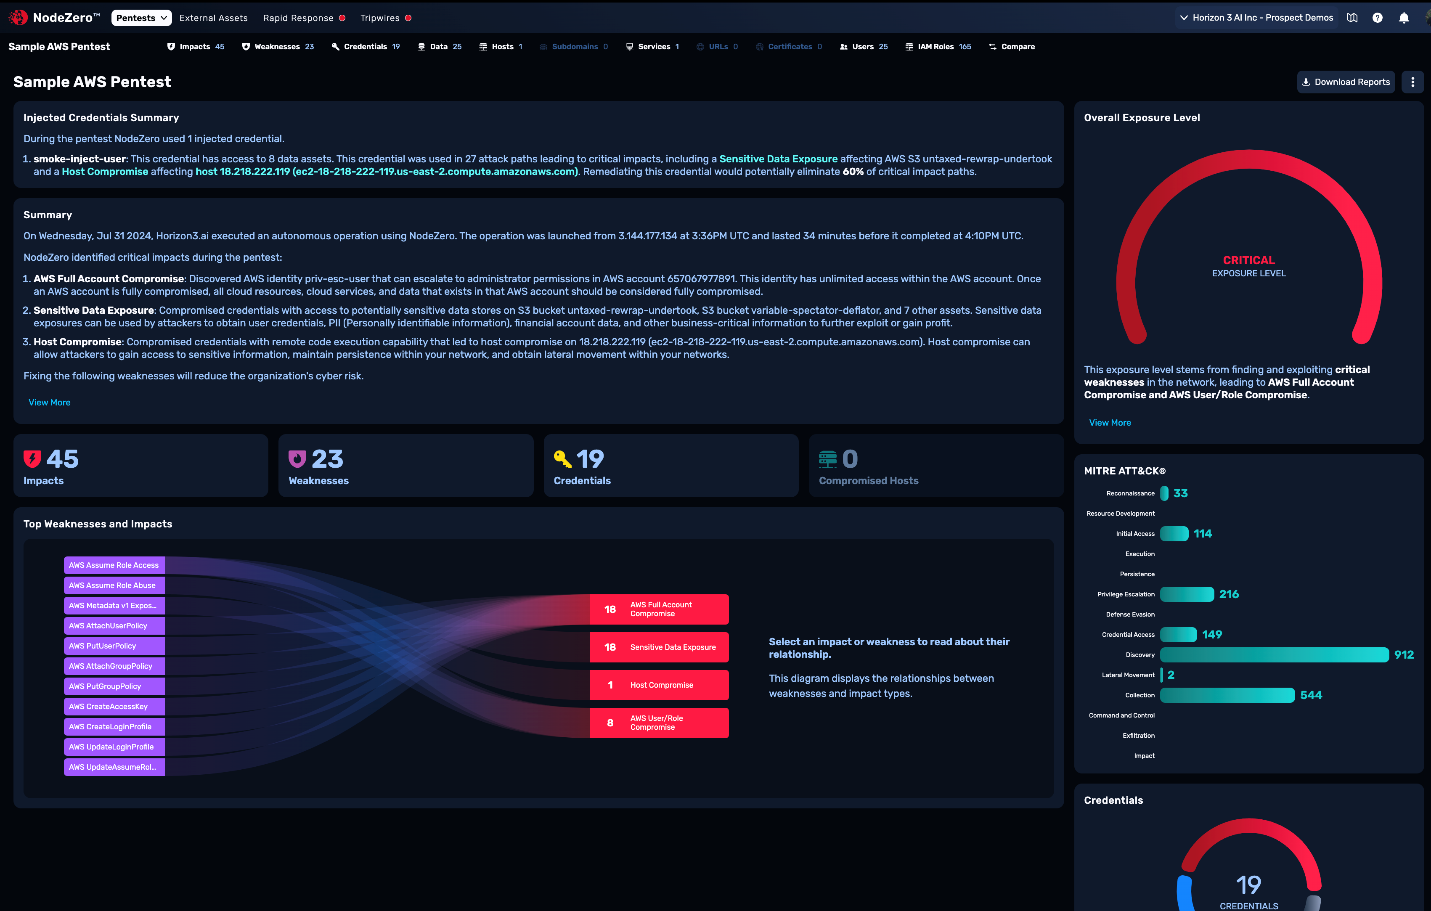Switch to the Credentials tab

pyautogui.click(x=366, y=47)
